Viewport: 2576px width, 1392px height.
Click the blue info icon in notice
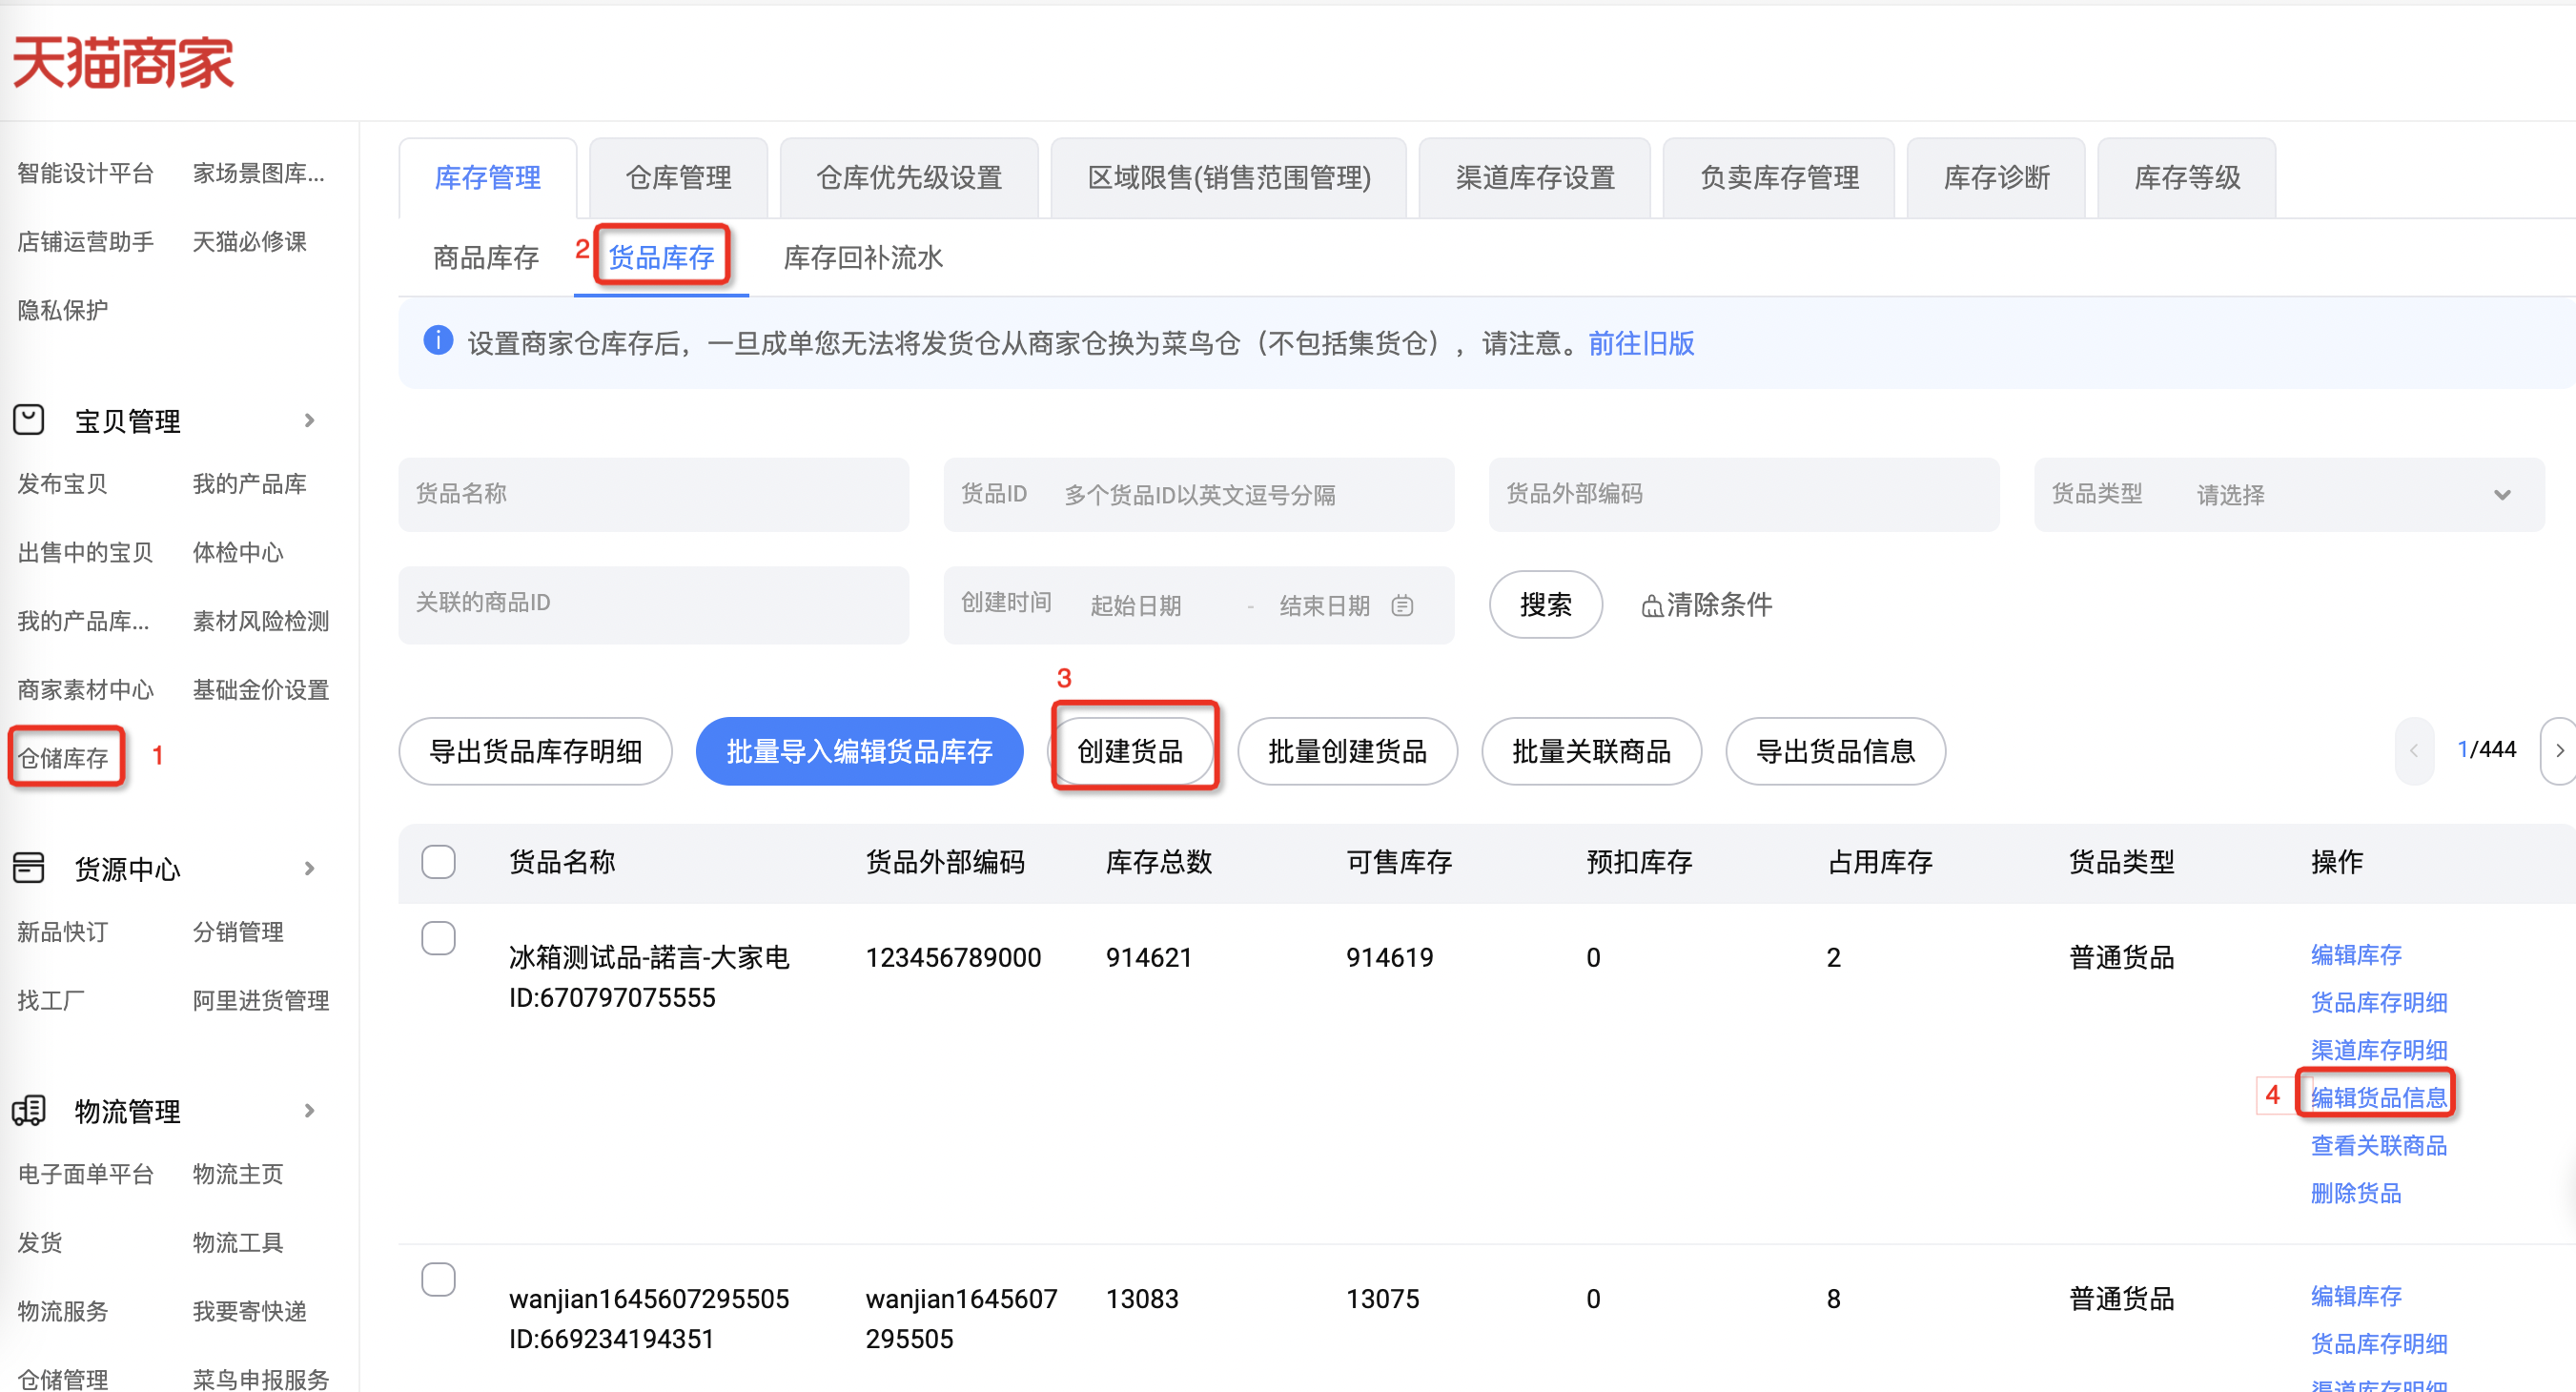[438, 341]
